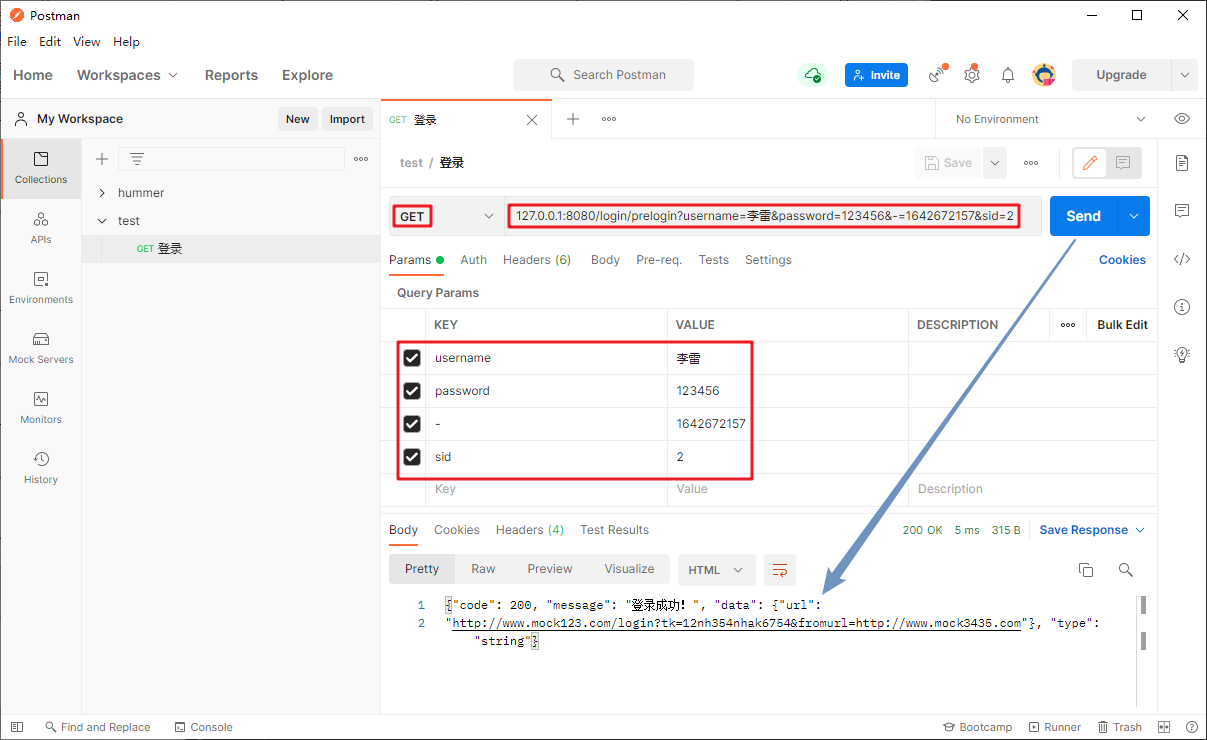Open Find and Replace in status bar

(x=97, y=727)
